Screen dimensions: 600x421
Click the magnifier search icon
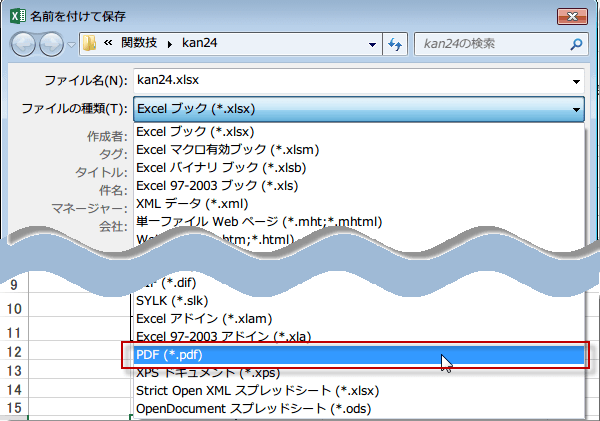(576, 44)
